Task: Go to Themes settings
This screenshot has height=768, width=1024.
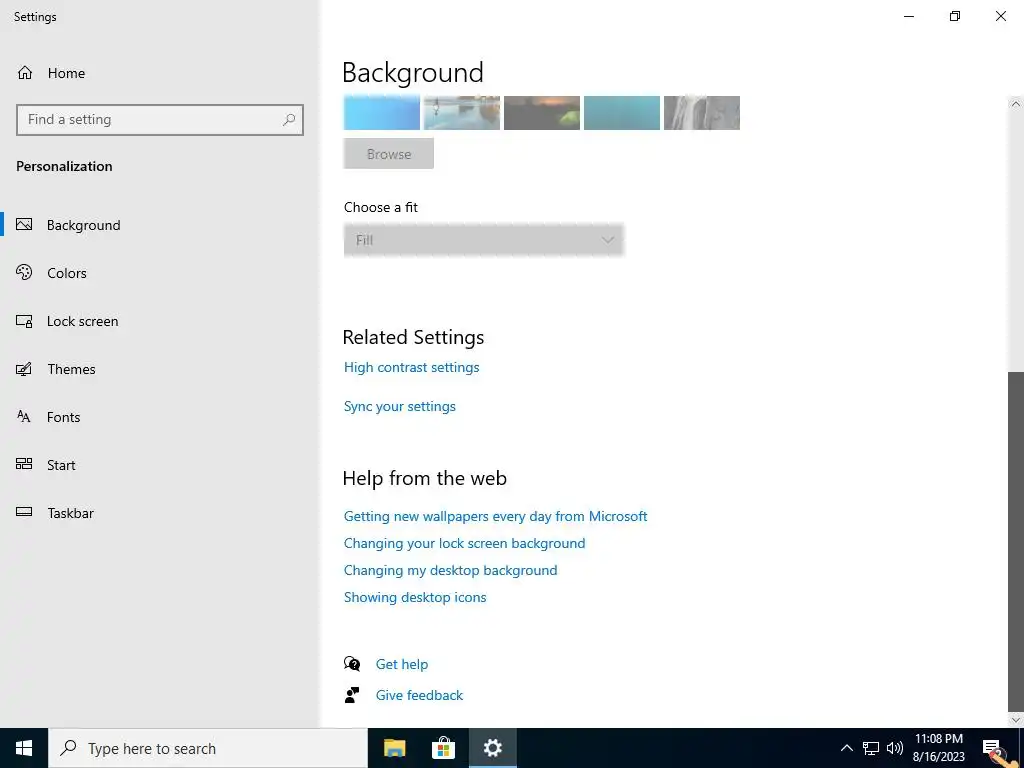Action: 71,369
